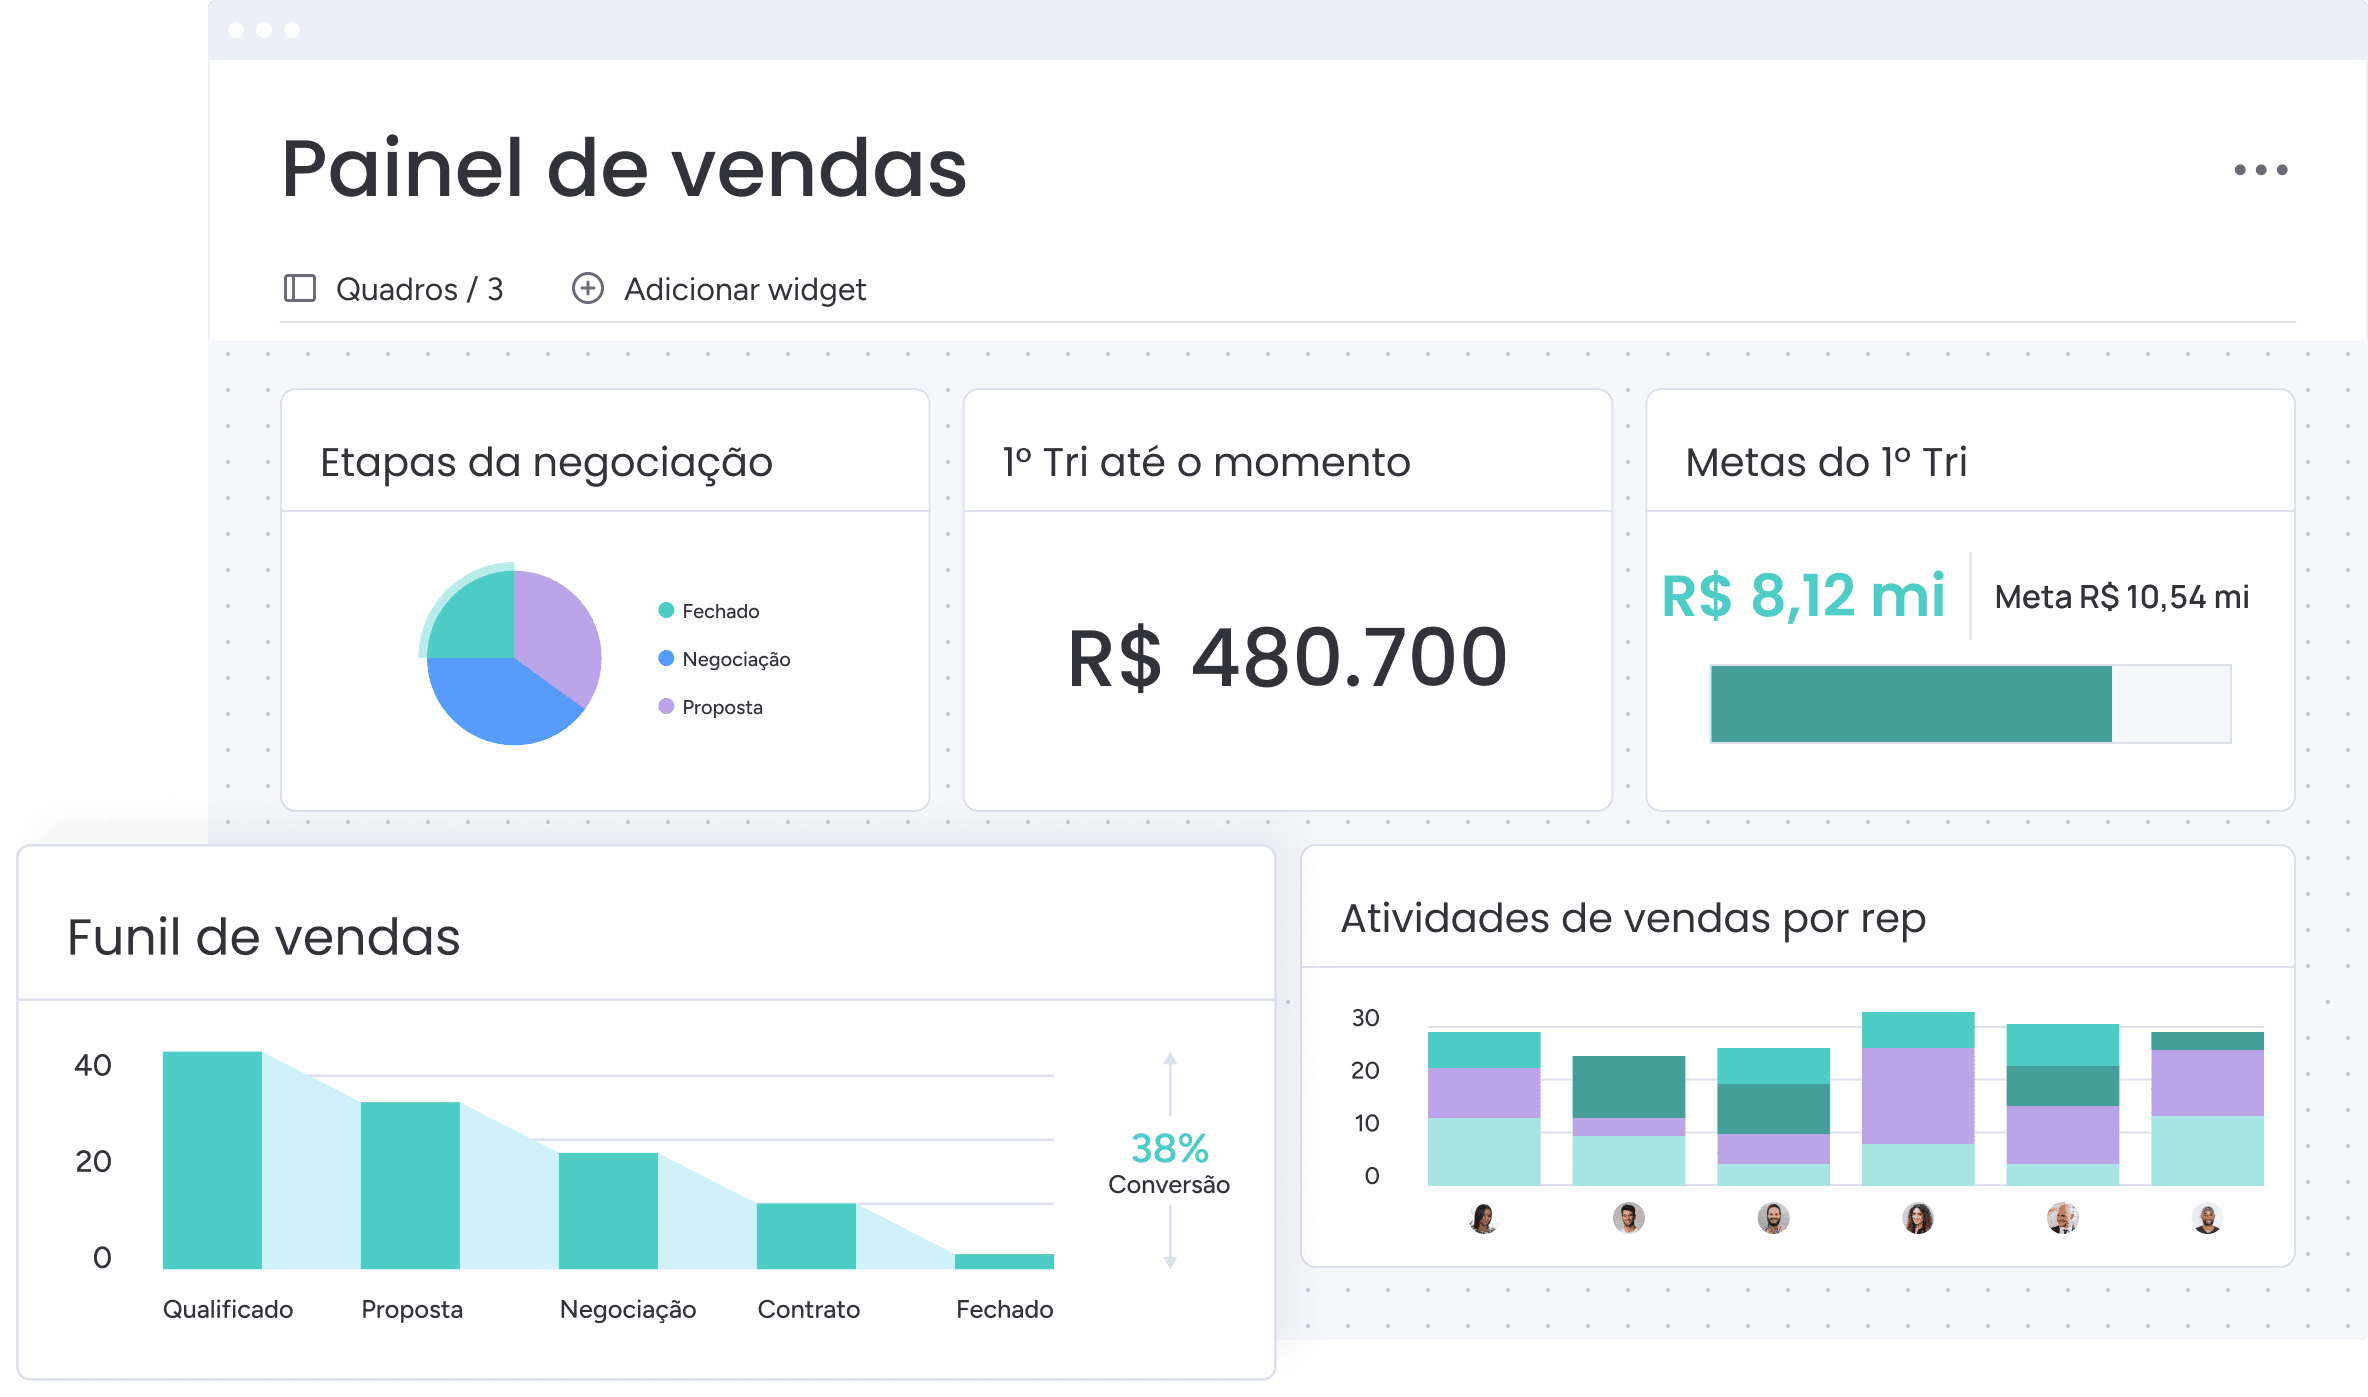Click the Funil de vendas widget title
This screenshot has width=2368, height=1397.
coord(263,937)
